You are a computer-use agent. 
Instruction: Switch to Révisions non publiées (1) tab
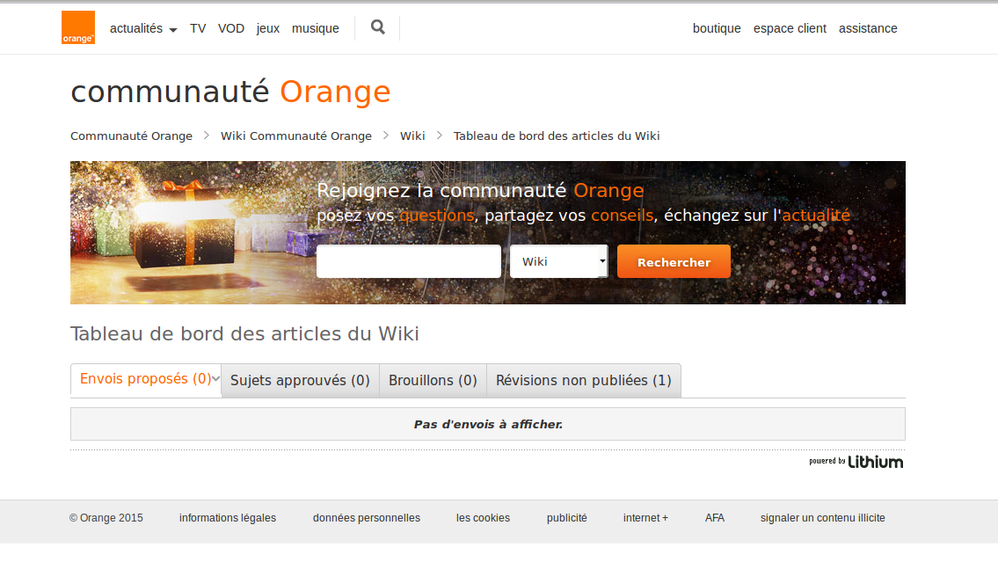[x=584, y=380]
